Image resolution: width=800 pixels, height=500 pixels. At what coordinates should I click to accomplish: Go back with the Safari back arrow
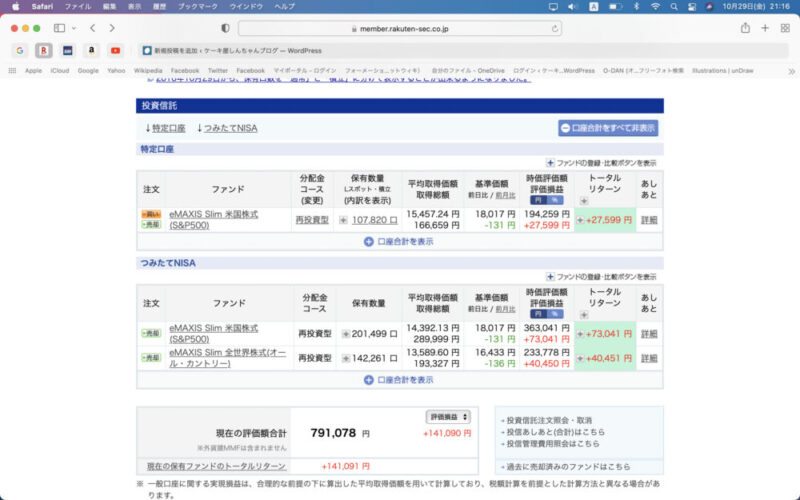[x=92, y=28]
